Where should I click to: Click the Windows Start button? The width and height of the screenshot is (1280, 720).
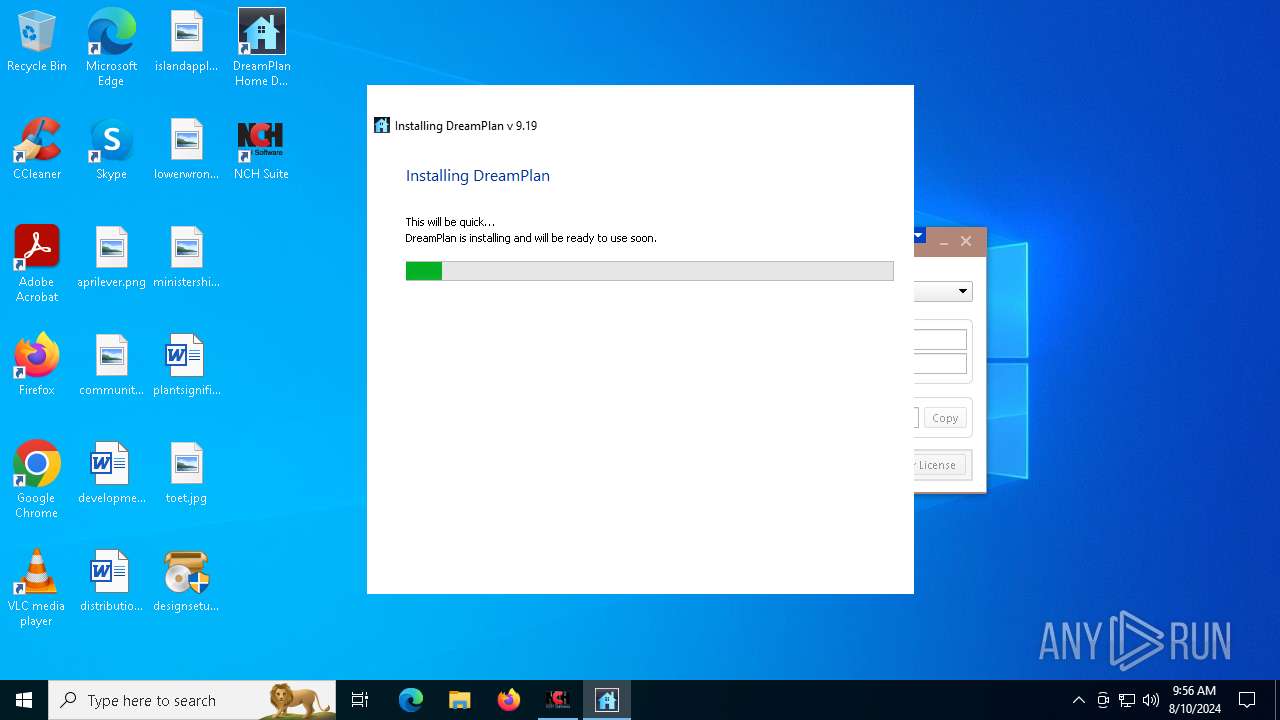pyautogui.click(x=24, y=700)
